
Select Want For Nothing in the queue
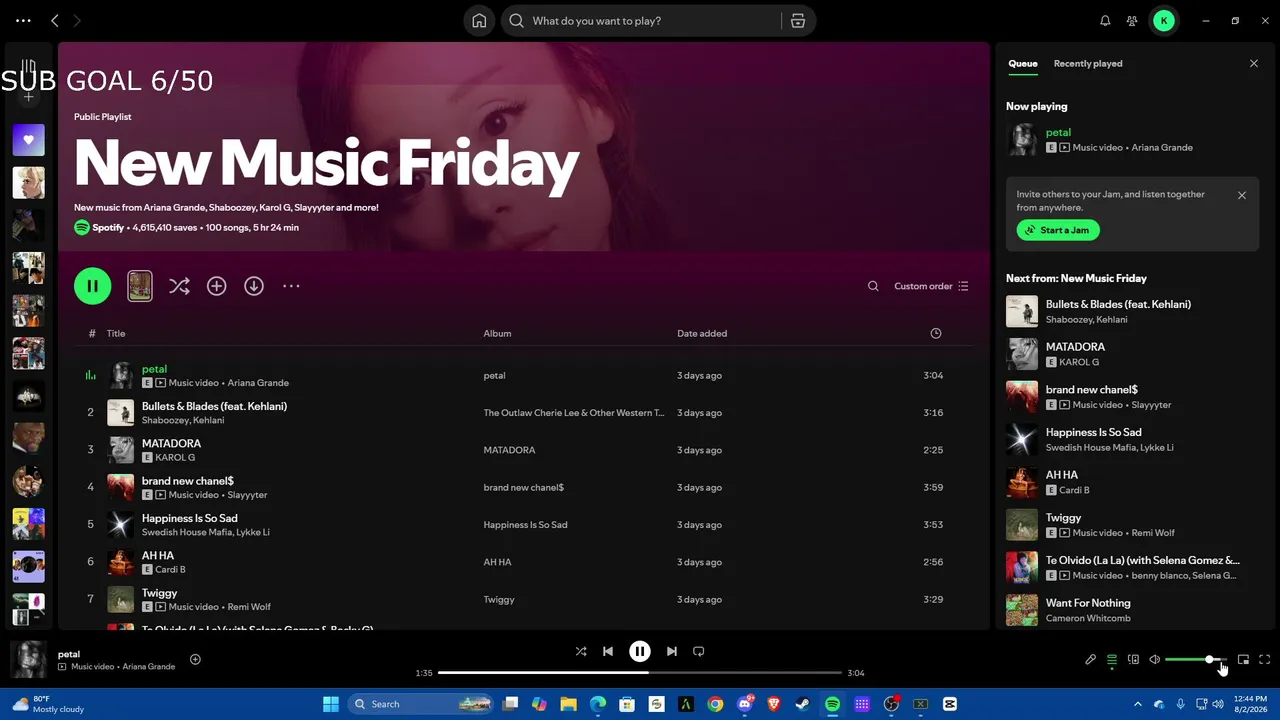tap(1132, 610)
